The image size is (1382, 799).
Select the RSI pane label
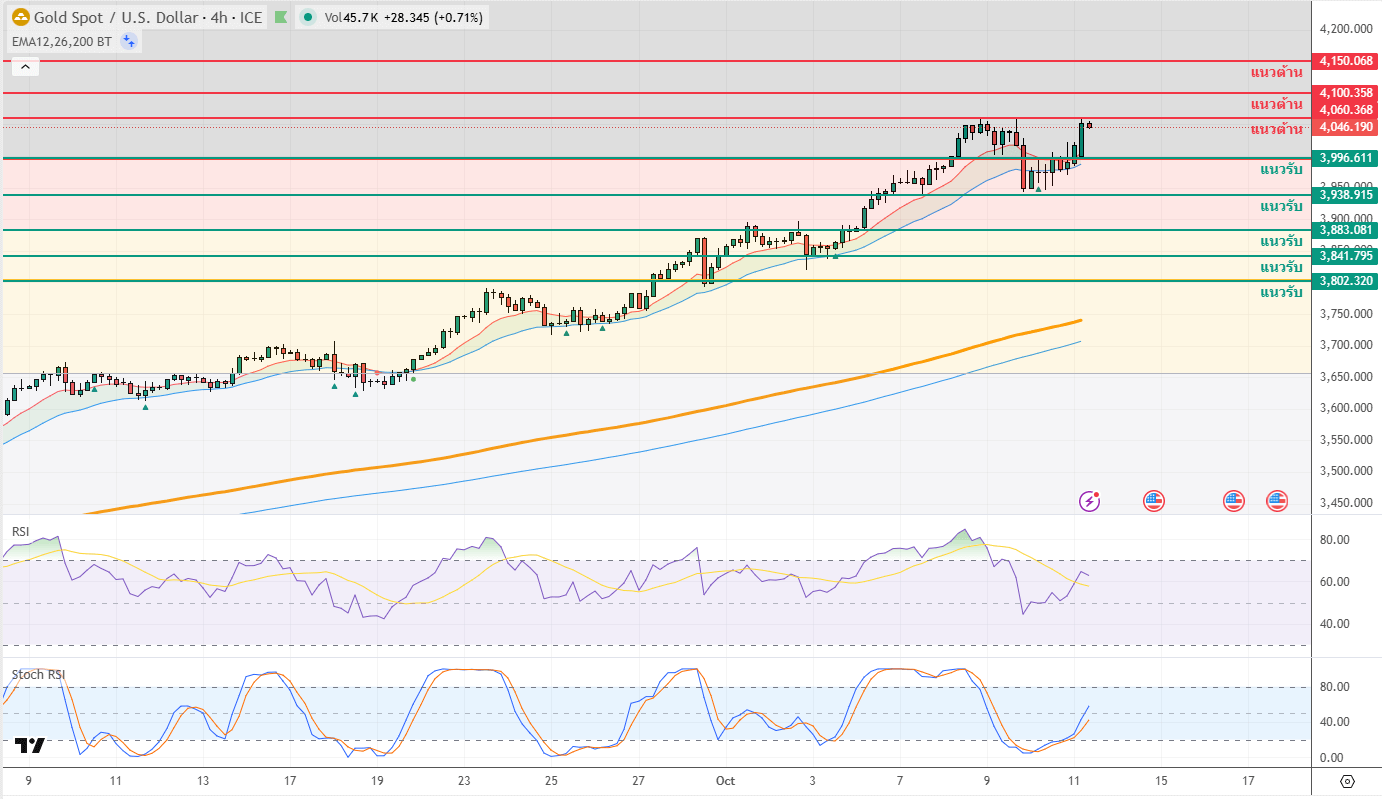21,531
